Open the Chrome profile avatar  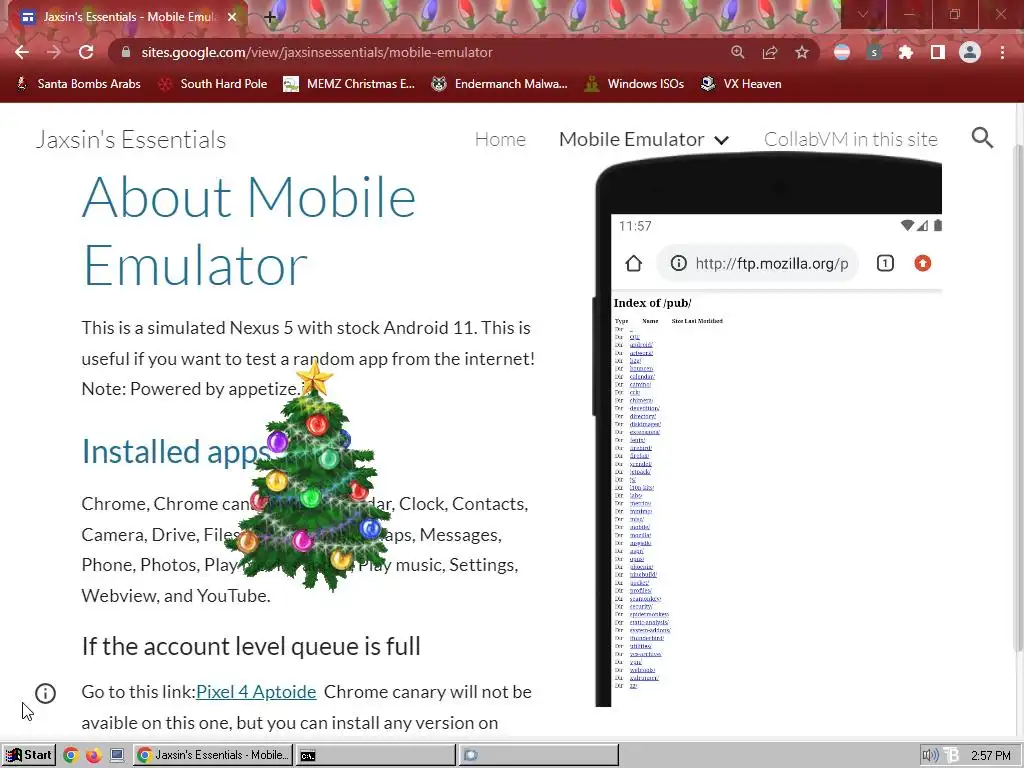tap(970, 52)
